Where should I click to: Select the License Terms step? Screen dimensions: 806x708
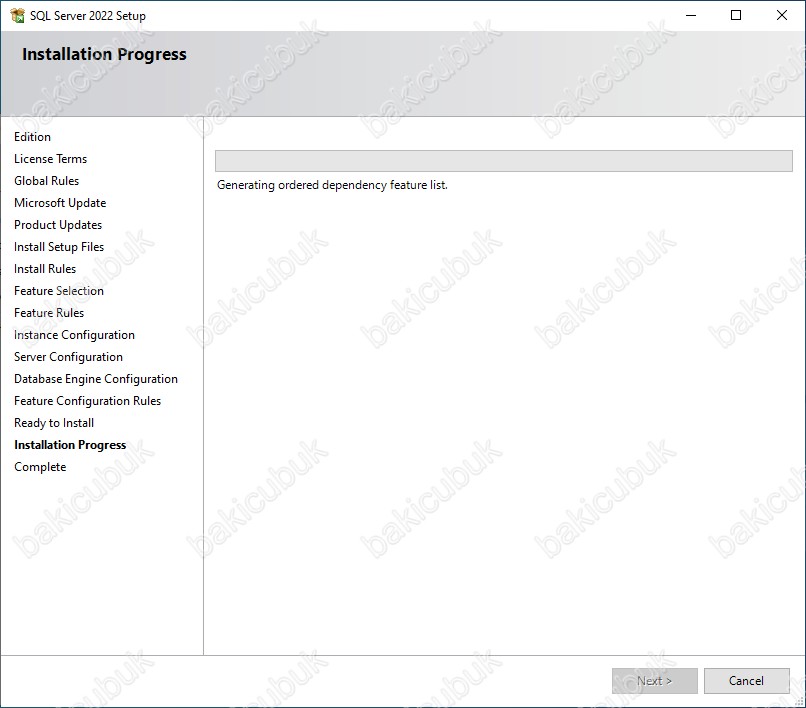[50, 159]
